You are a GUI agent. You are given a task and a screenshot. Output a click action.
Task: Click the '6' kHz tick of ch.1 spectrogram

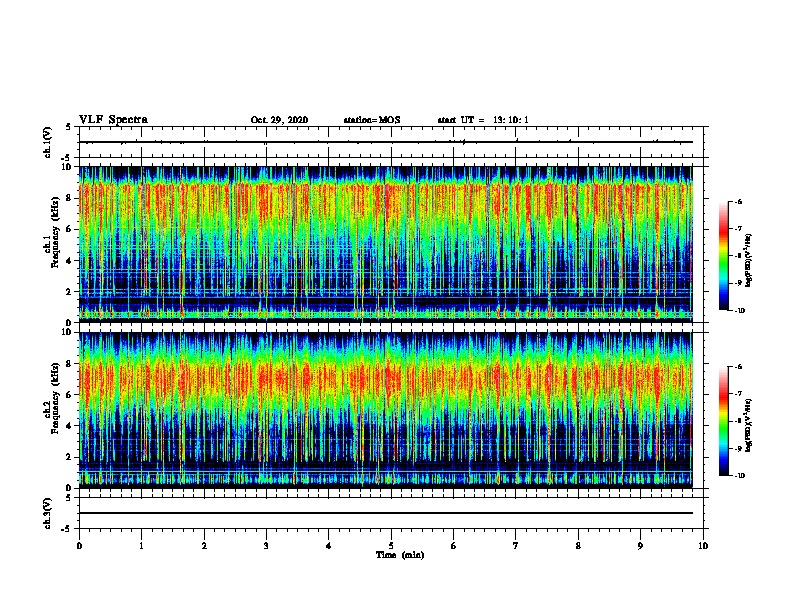pyautogui.click(x=69, y=229)
